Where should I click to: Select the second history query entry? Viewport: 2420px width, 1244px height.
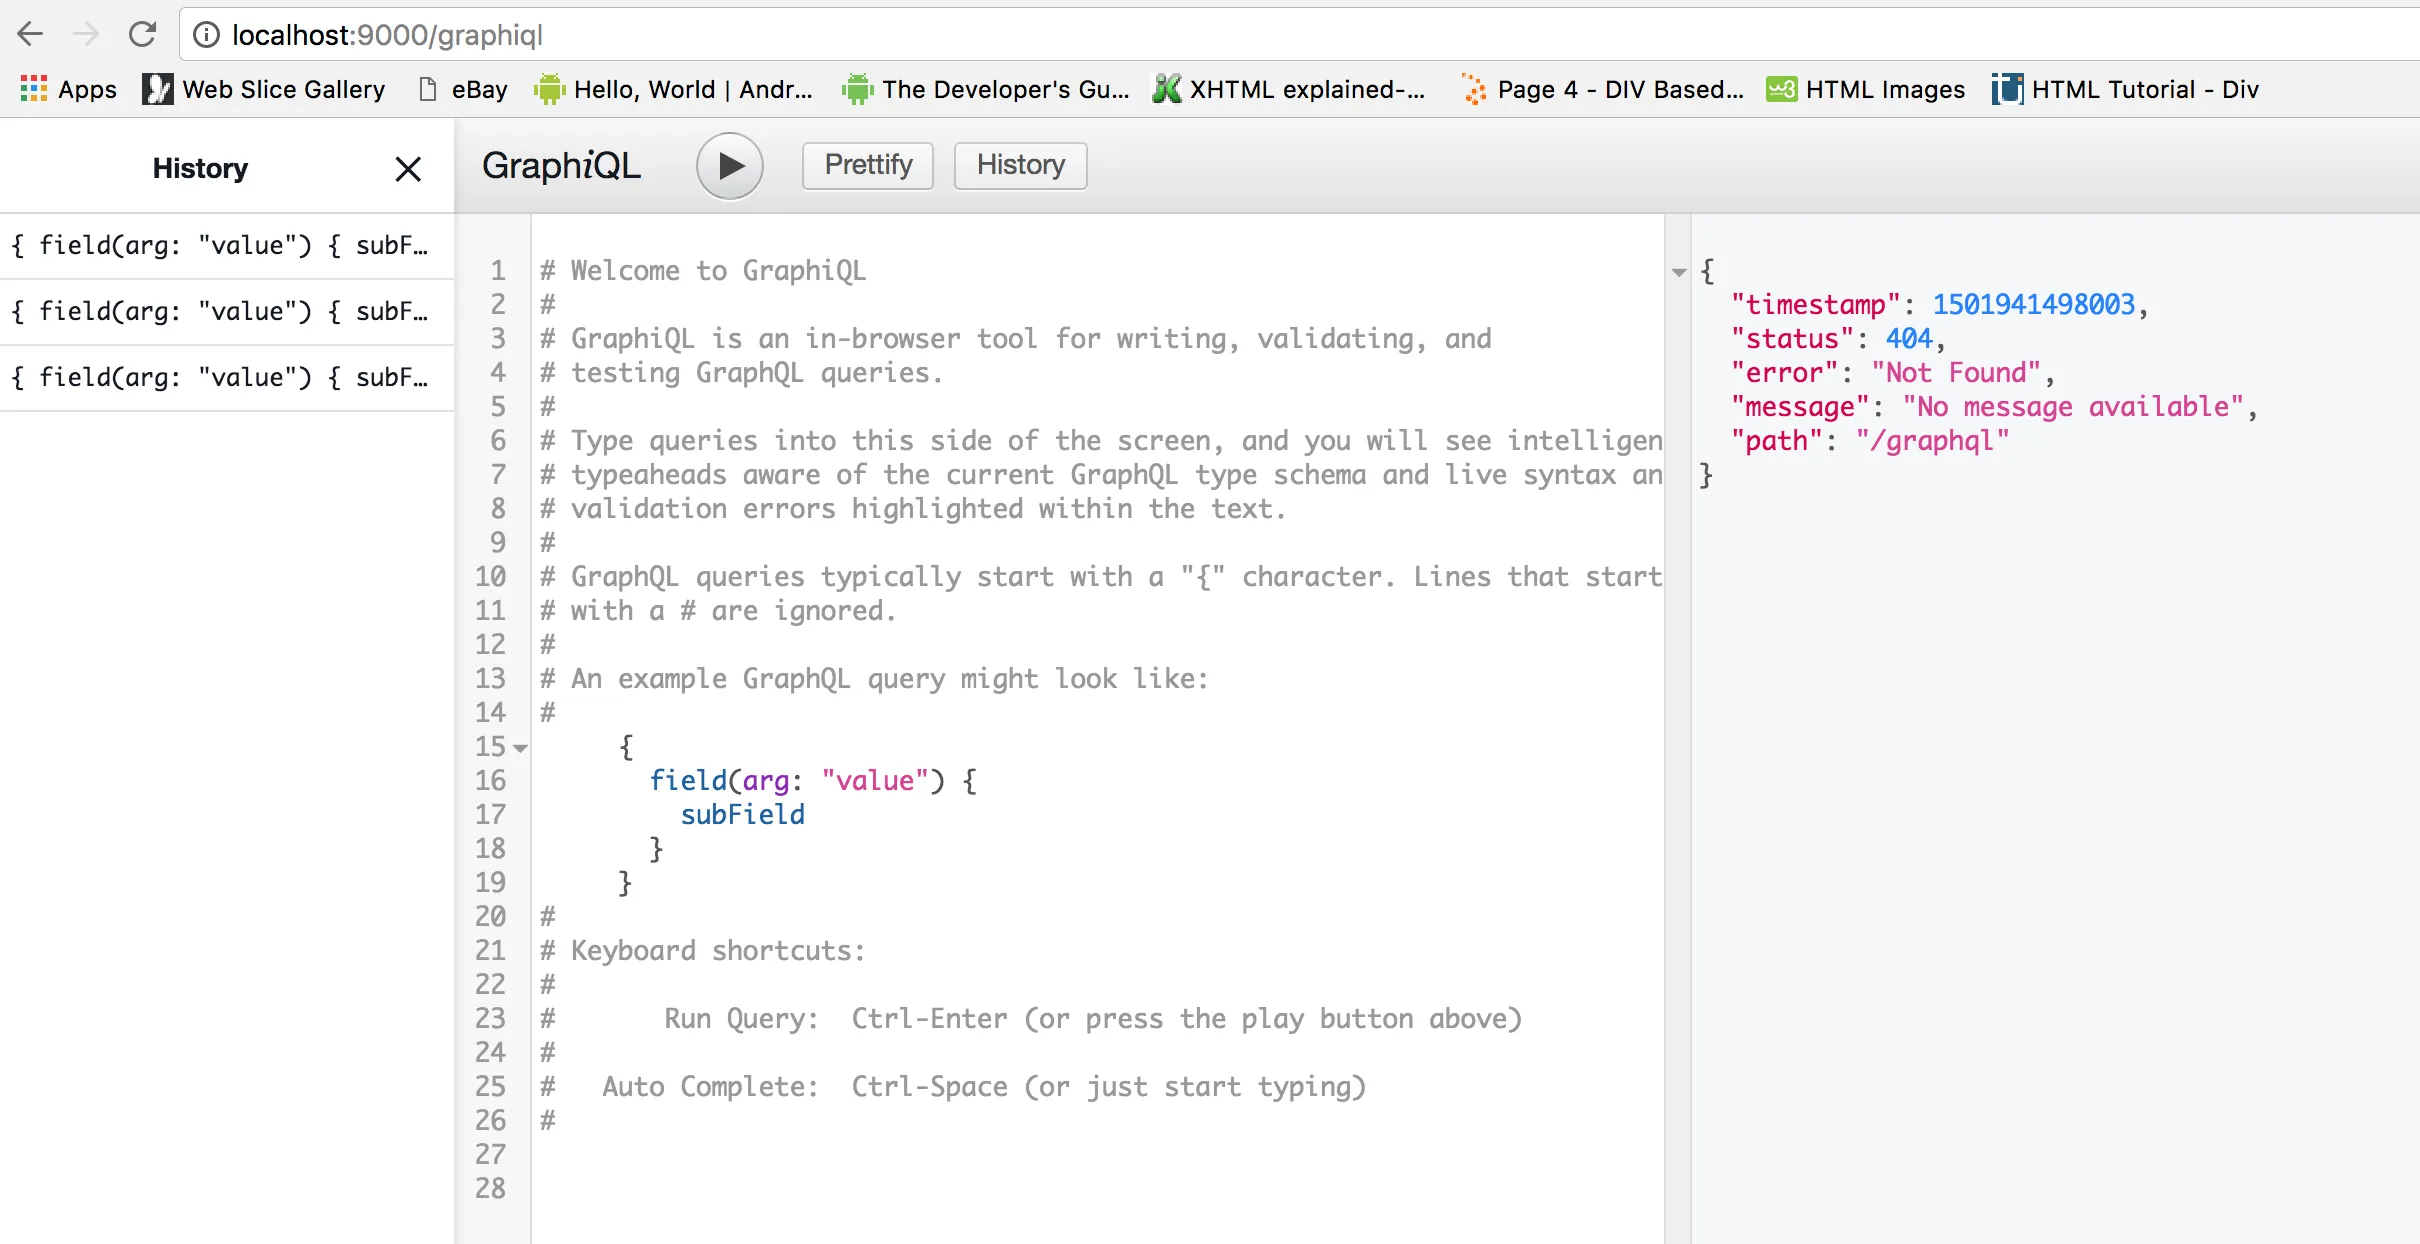click(x=220, y=312)
